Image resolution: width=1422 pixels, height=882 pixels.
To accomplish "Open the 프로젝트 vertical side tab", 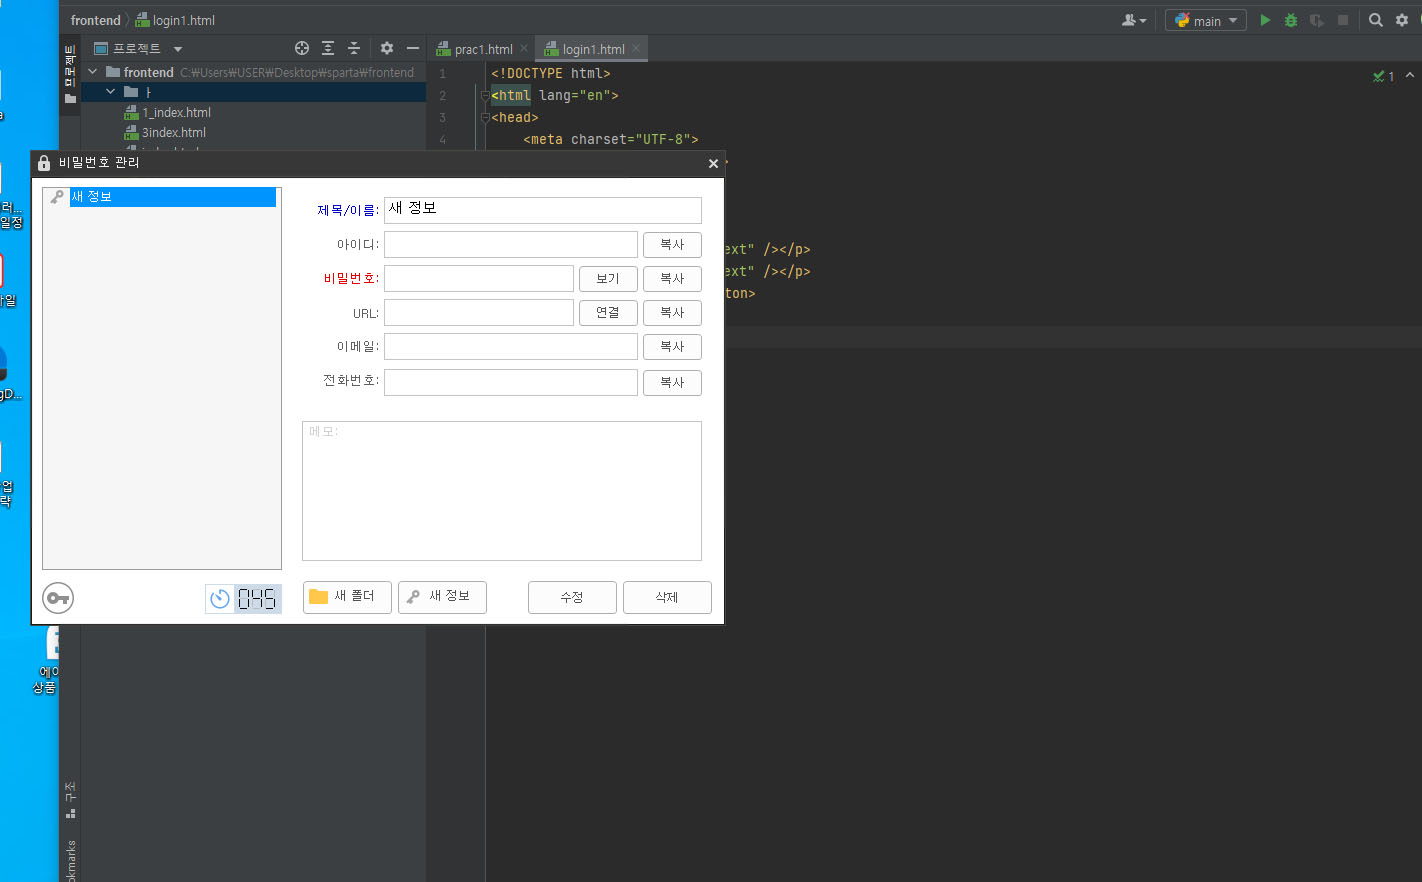I will [x=70, y=74].
